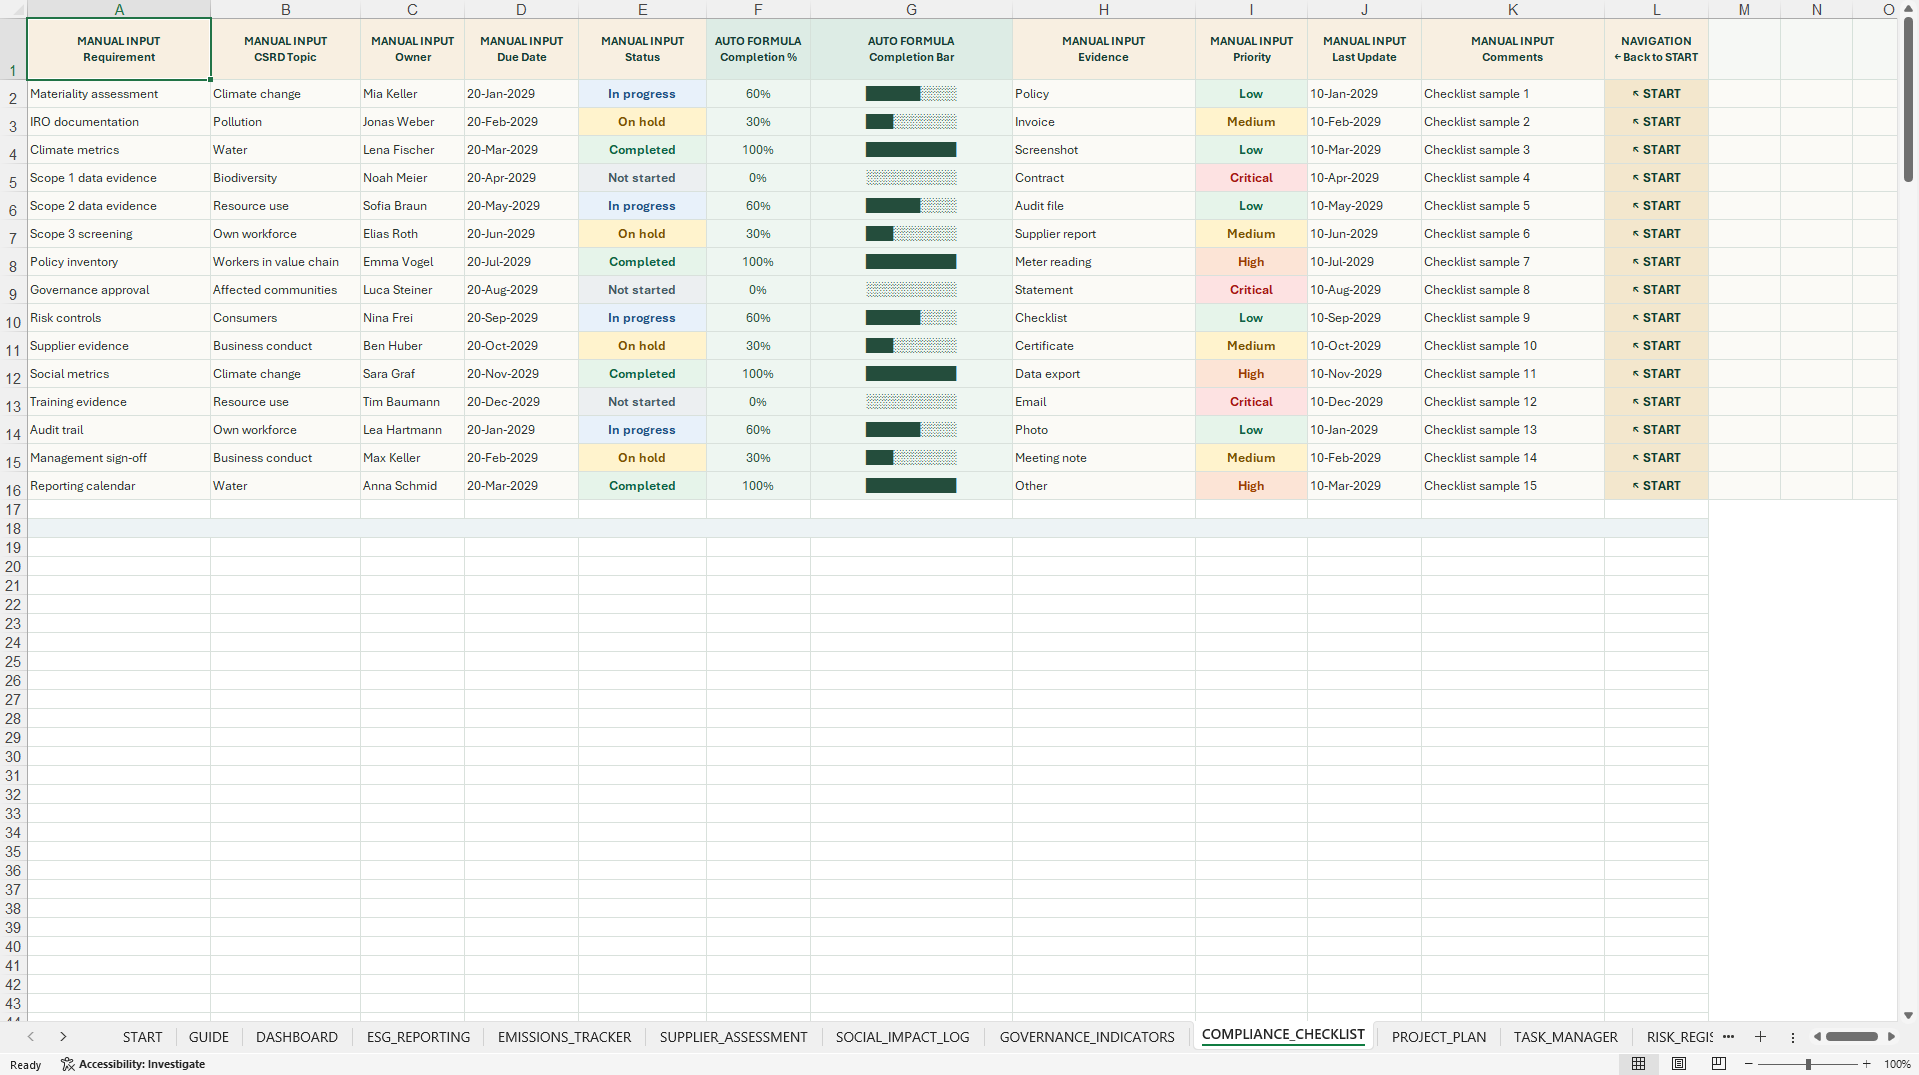The height and width of the screenshot is (1075, 1919).
Task: Click START link in Reporting calendar row
Action: coord(1656,486)
